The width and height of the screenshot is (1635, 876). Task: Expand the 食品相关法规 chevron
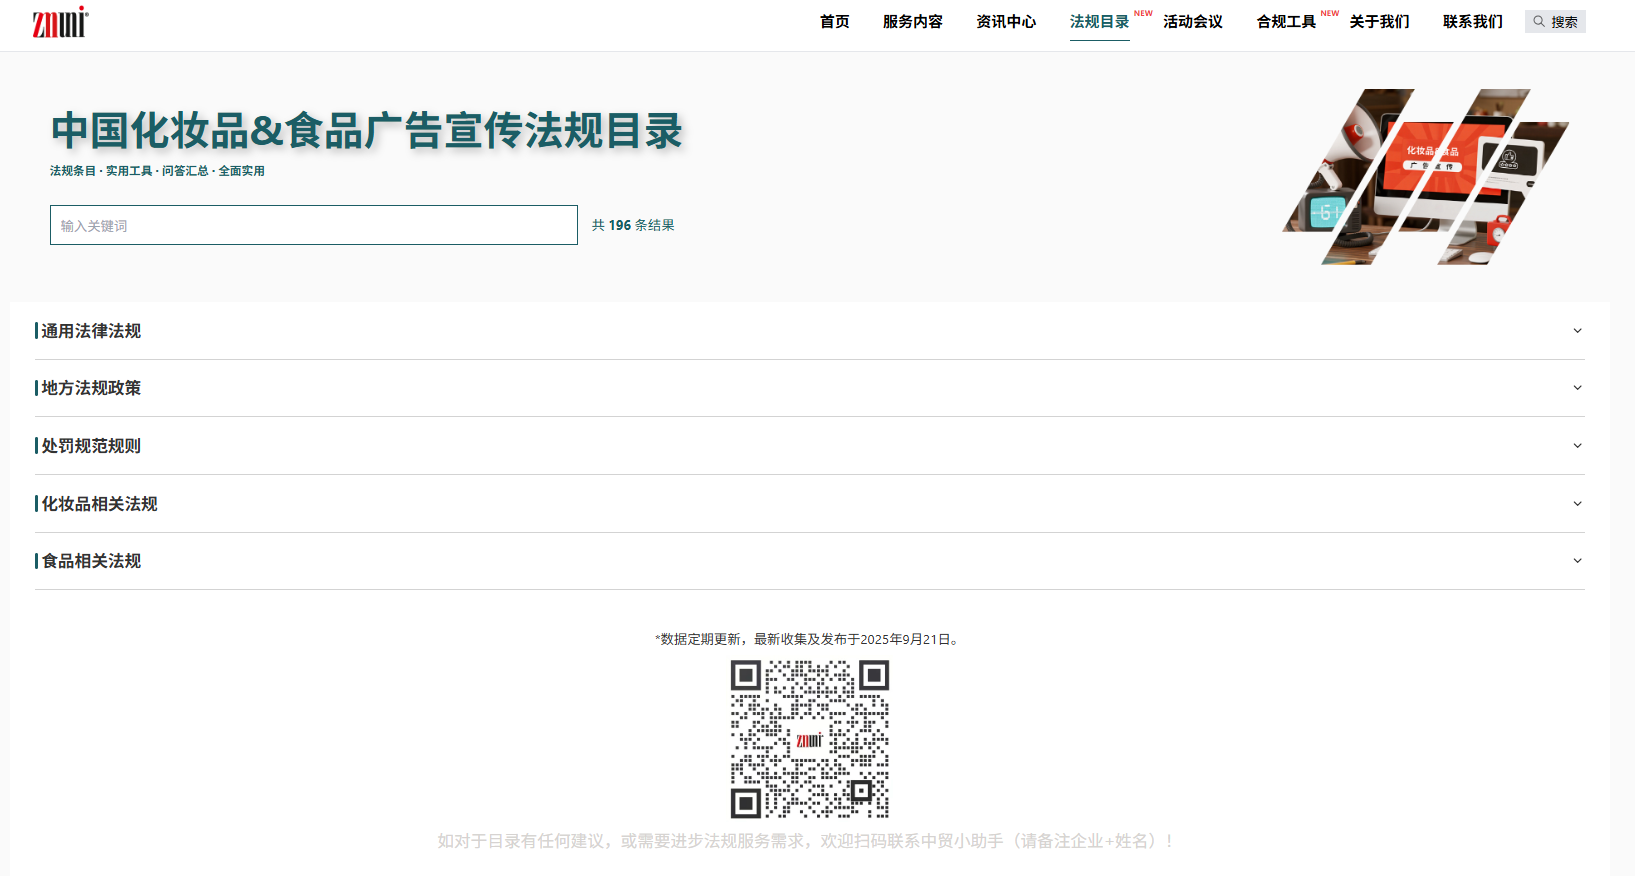click(x=1577, y=561)
